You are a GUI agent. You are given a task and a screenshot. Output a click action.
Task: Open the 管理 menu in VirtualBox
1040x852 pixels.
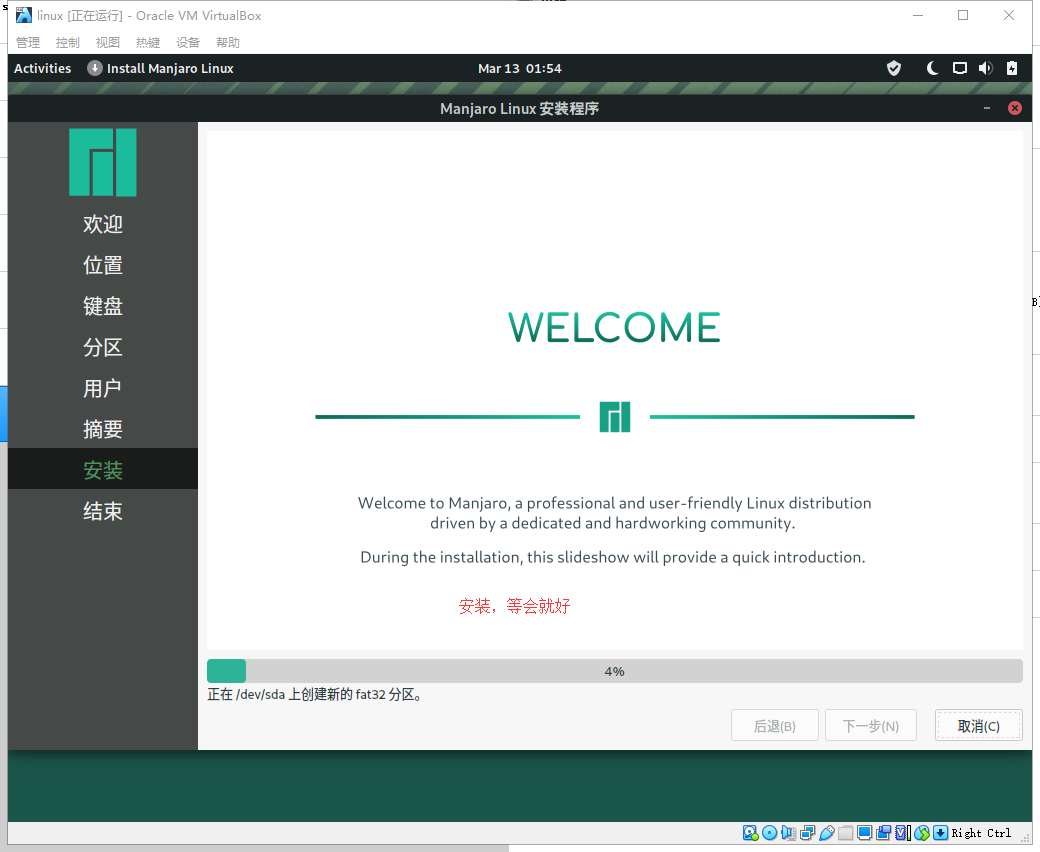[x=28, y=42]
